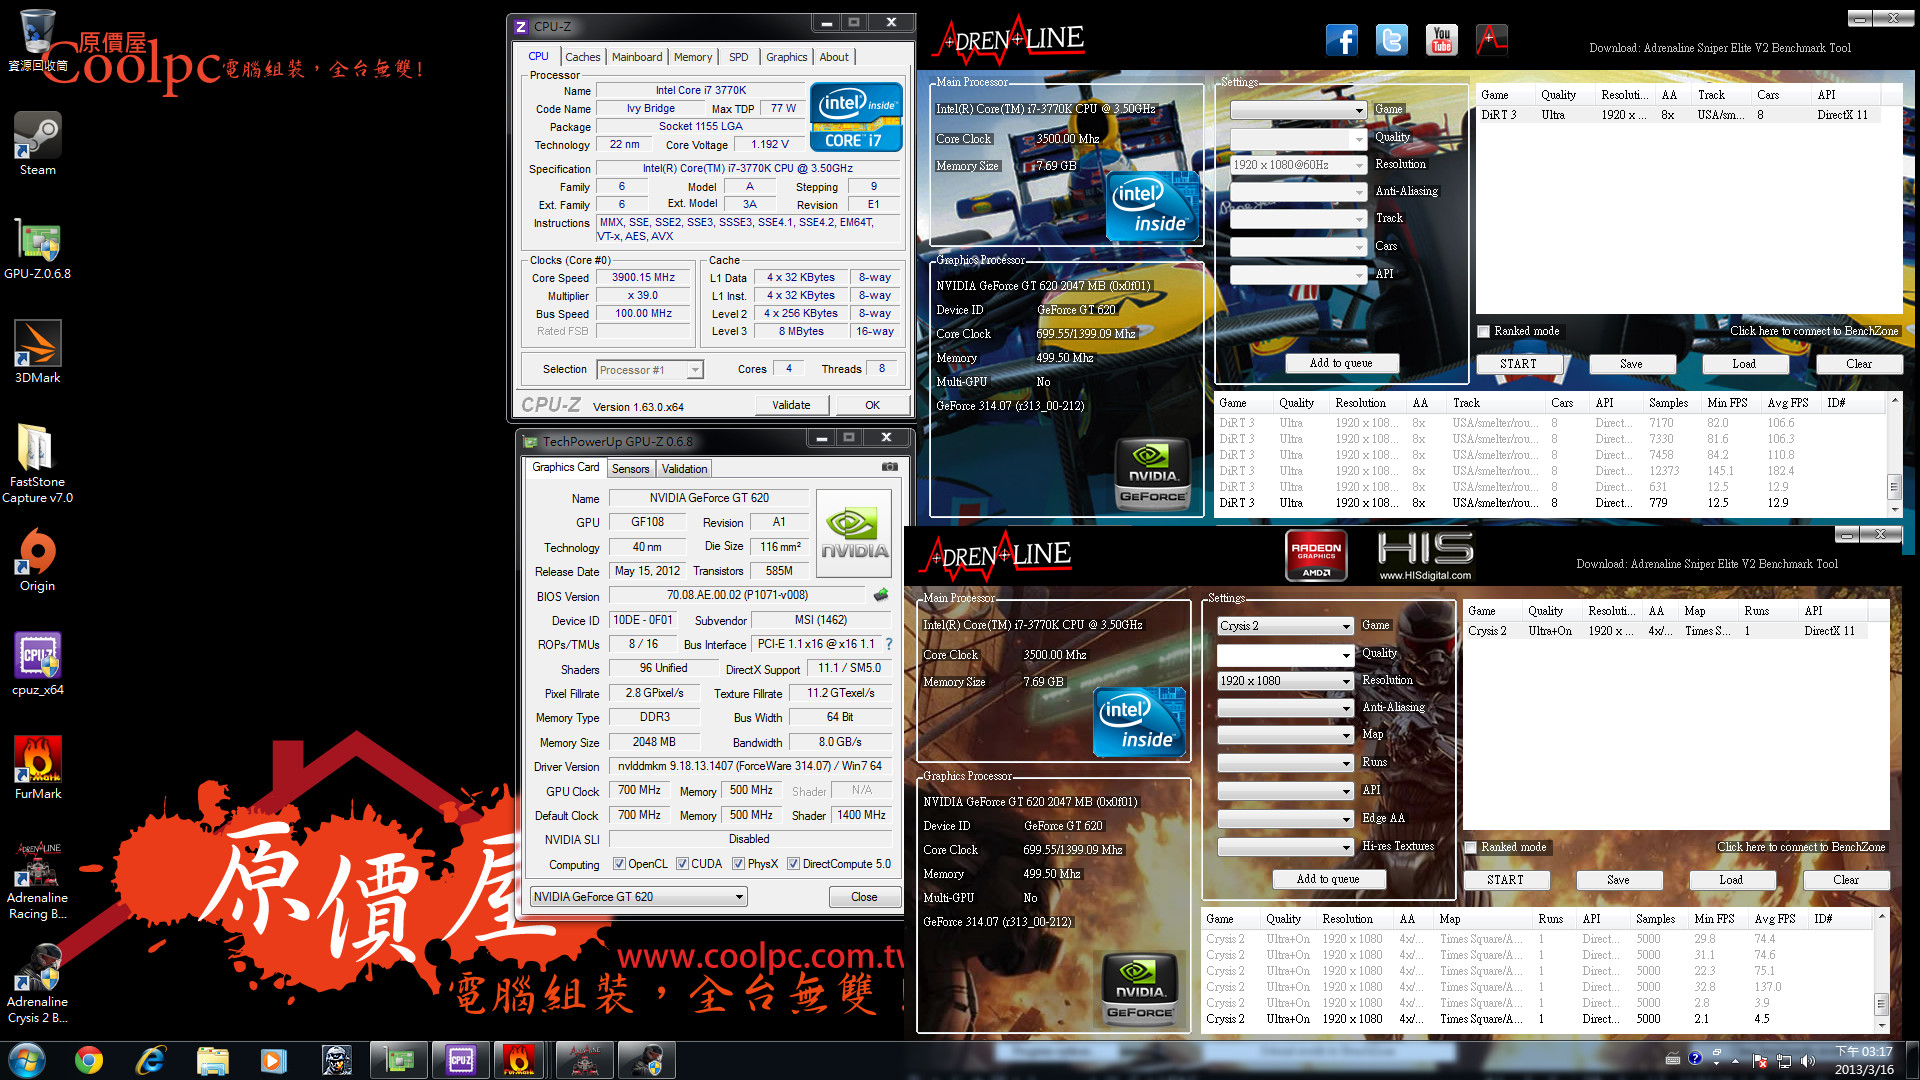Open Windows Explorer folder on taskbar
Image resolution: width=1920 pixels, height=1080 pixels.
click(212, 1060)
